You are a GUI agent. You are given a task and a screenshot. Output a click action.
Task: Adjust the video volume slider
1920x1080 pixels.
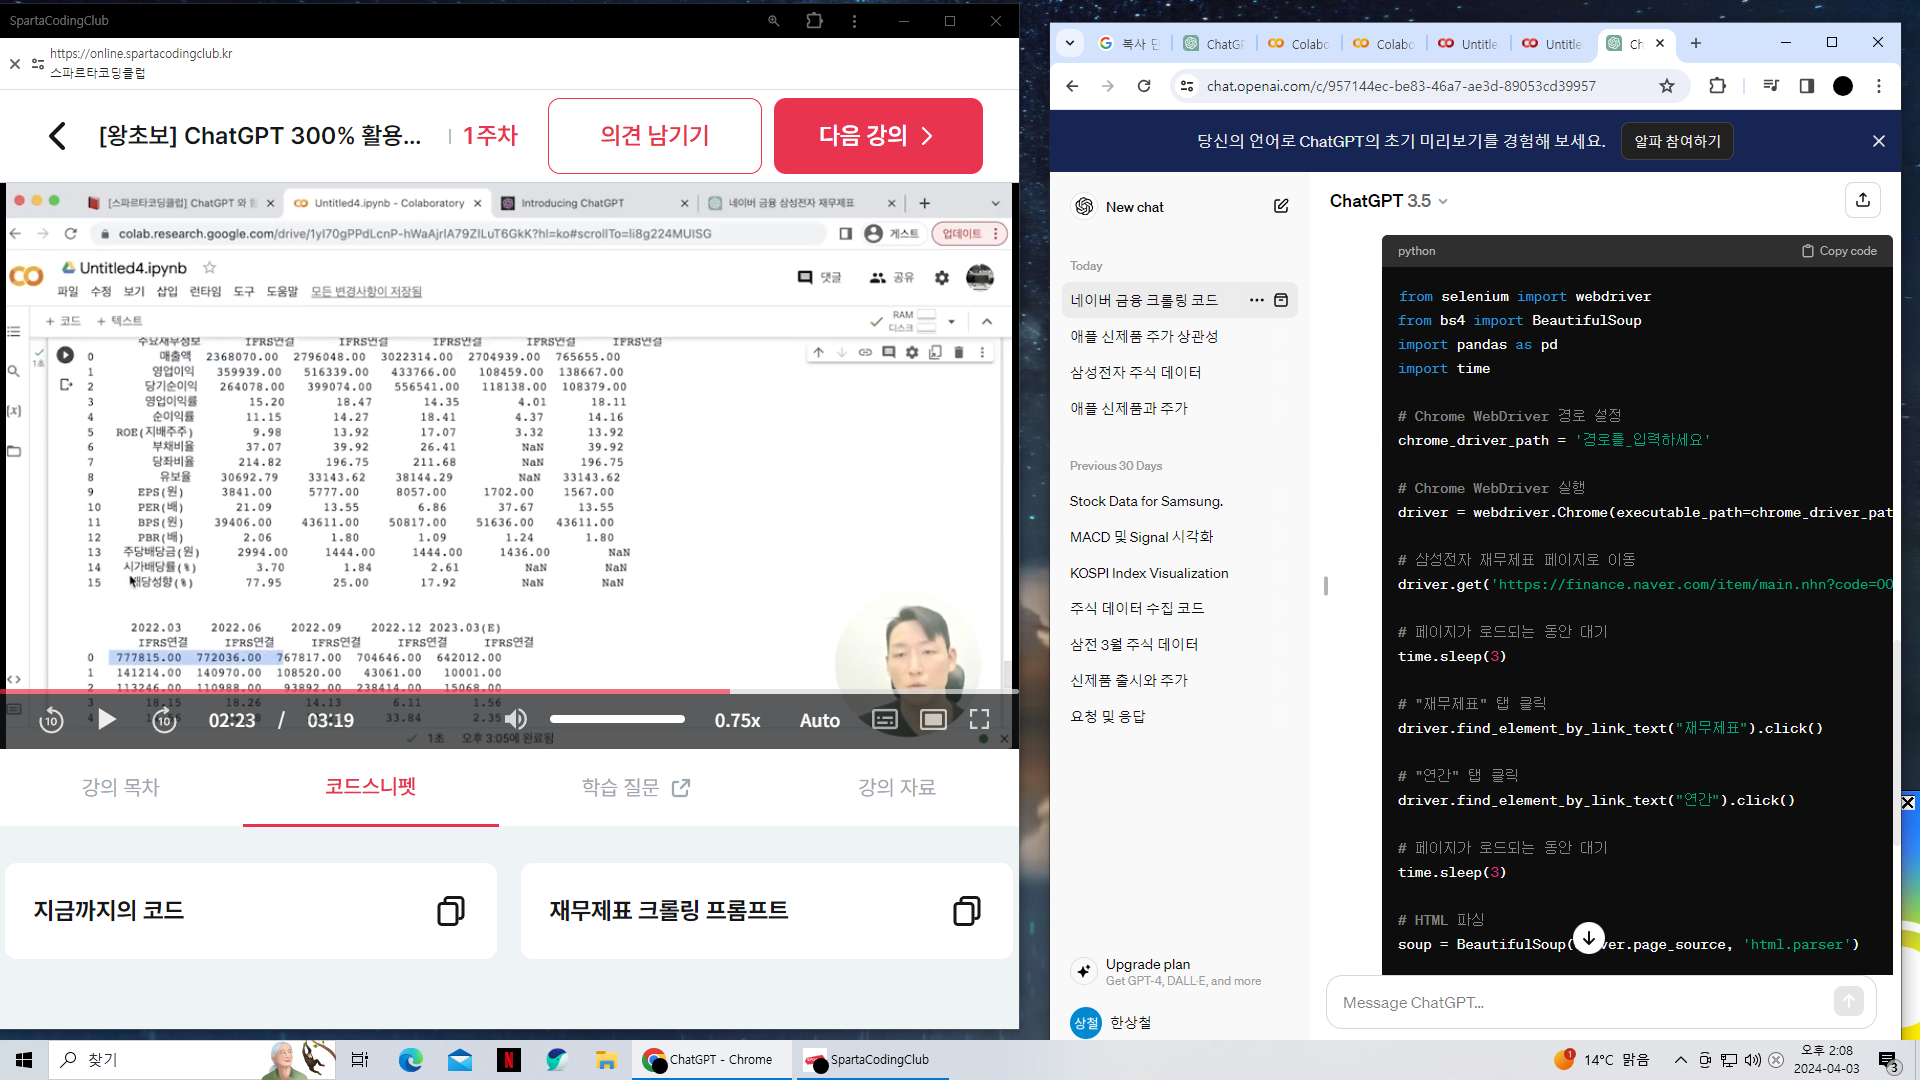coord(617,719)
